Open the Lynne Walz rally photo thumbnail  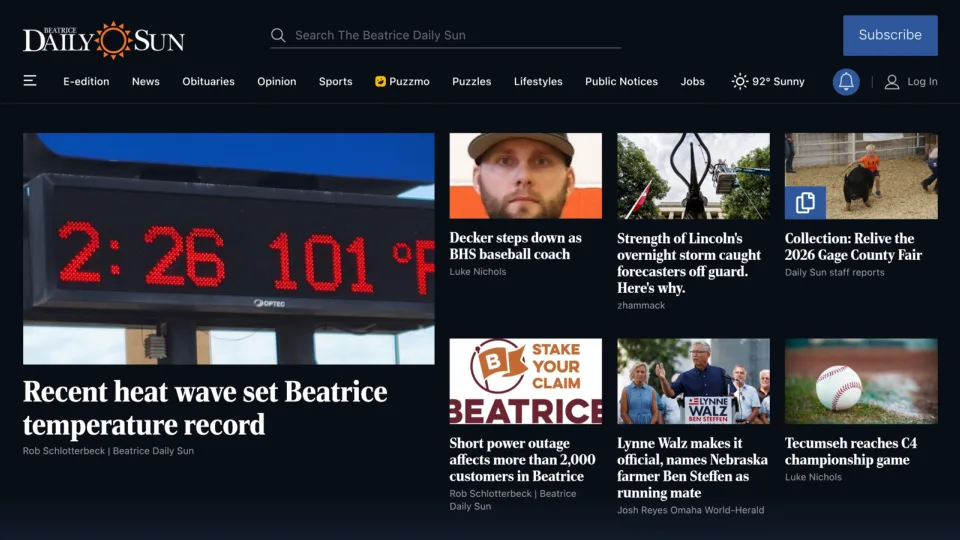693,381
